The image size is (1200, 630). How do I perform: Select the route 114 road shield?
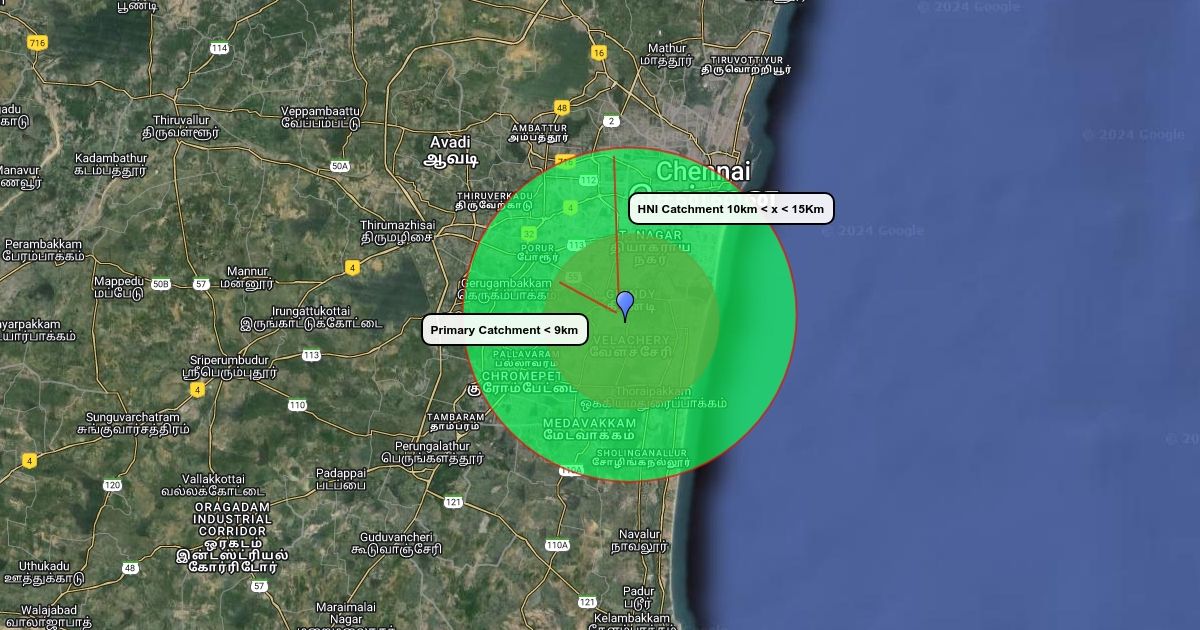(x=220, y=48)
